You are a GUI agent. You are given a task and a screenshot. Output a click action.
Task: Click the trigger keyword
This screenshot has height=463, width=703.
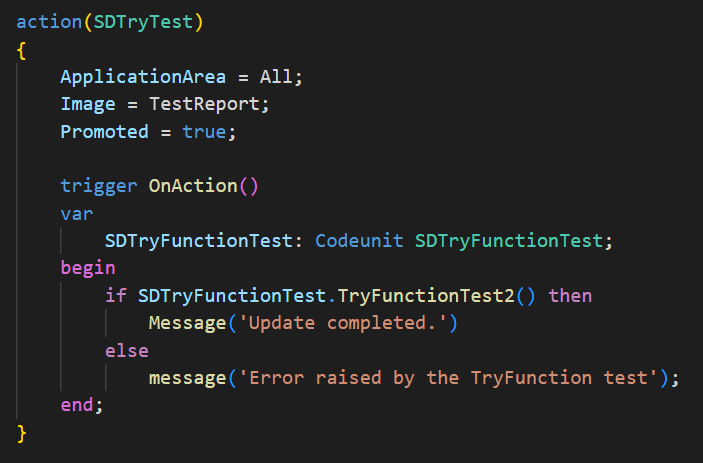point(99,186)
